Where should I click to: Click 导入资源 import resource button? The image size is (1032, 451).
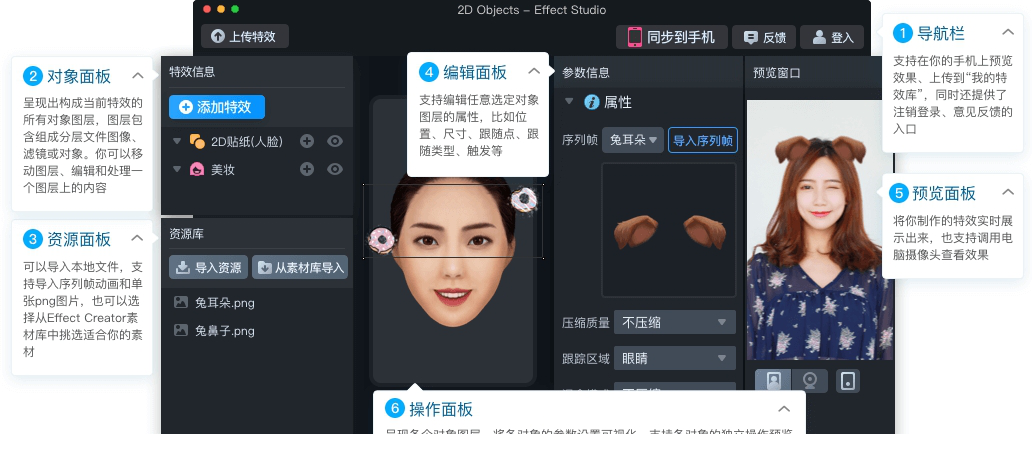coord(208,267)
